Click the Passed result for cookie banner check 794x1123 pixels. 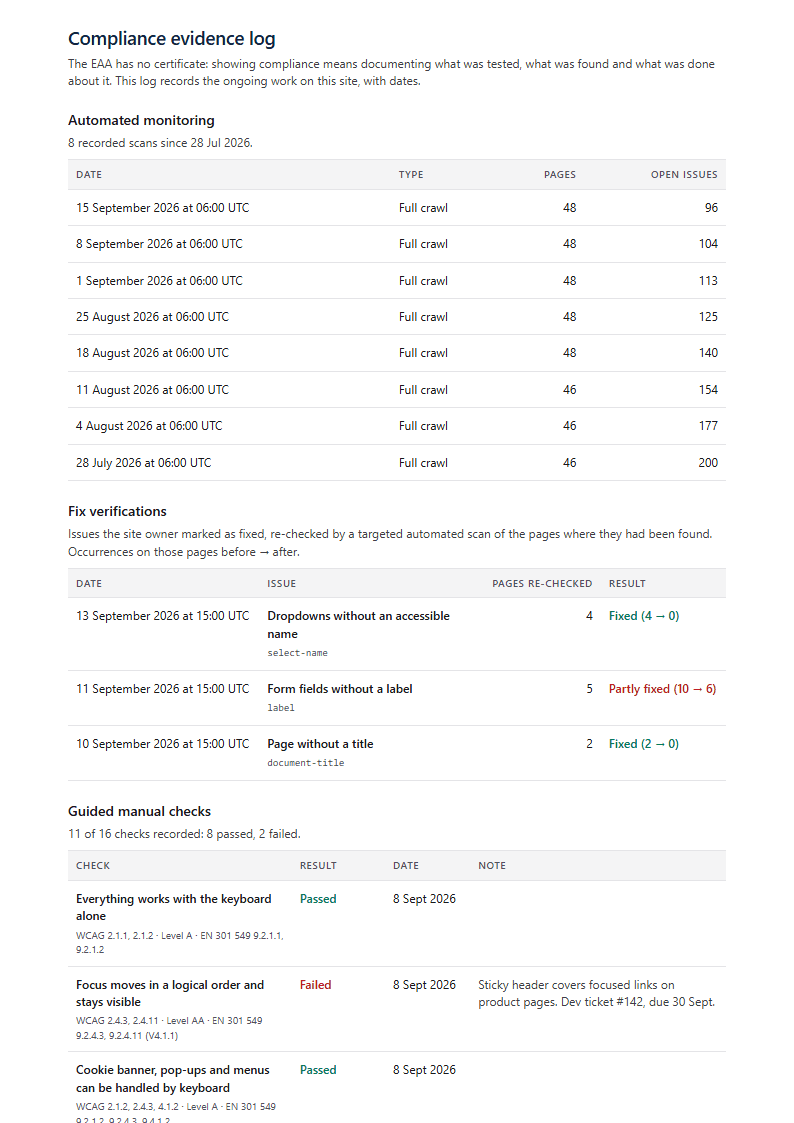(318, 1070)
